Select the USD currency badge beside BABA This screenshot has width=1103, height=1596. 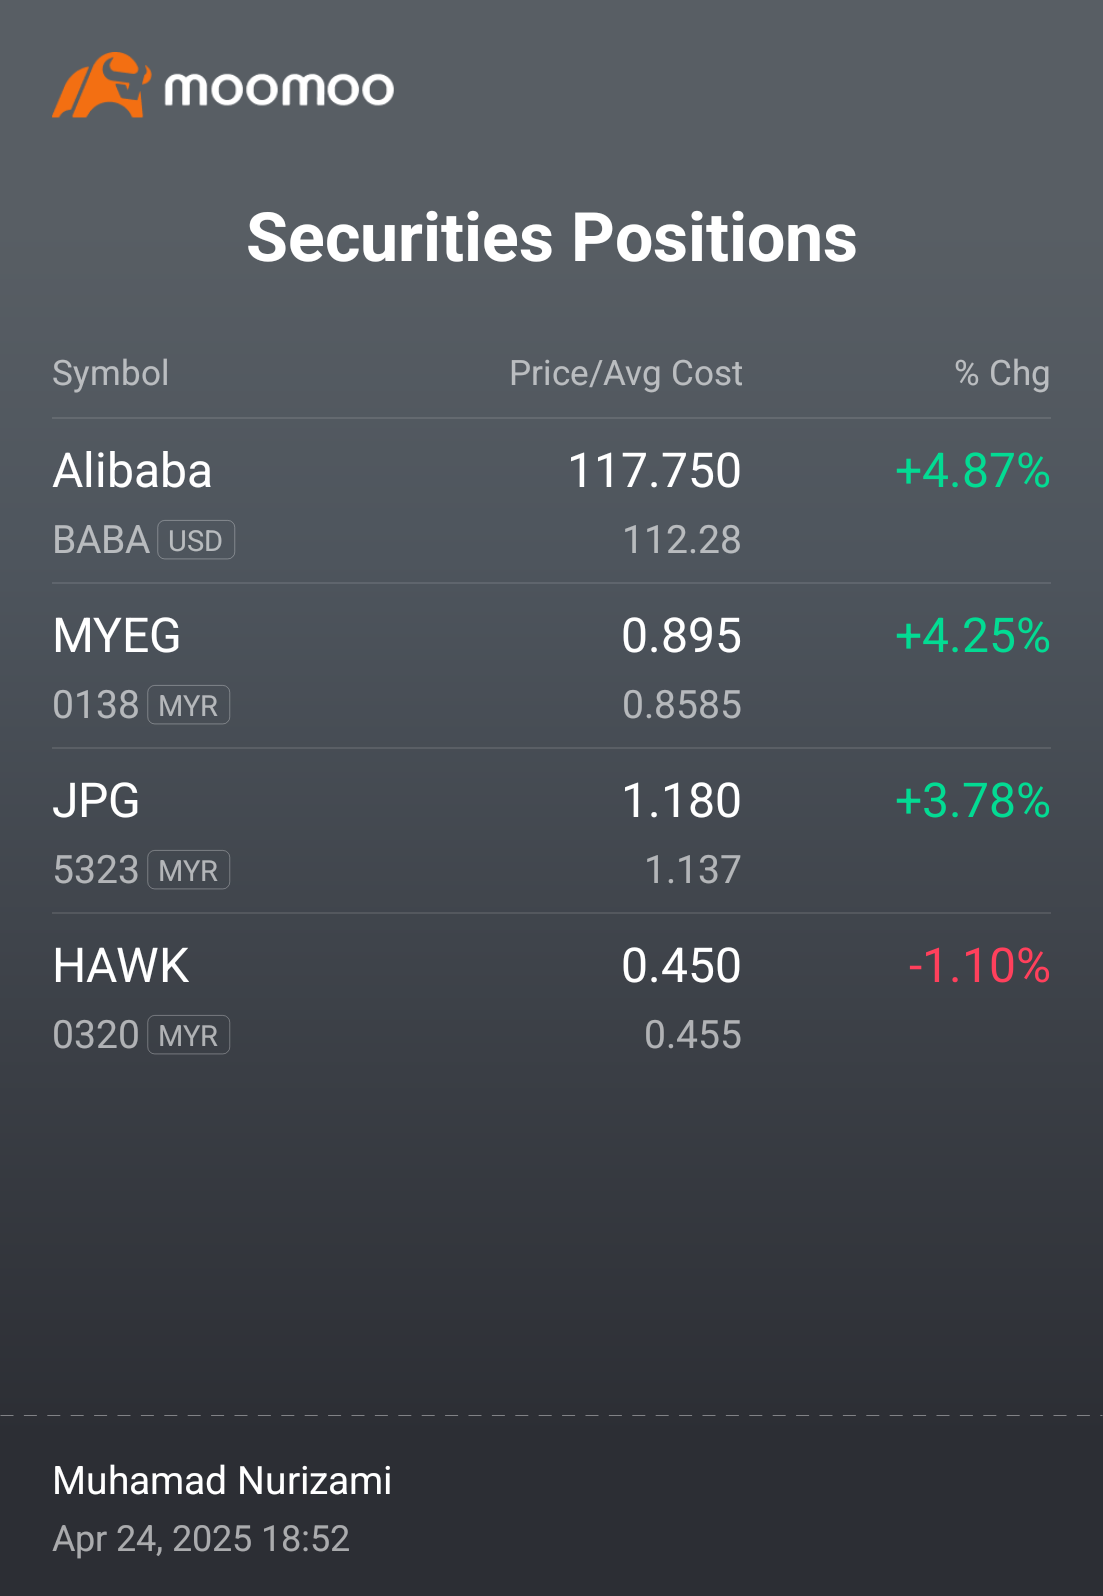(196, 540)
